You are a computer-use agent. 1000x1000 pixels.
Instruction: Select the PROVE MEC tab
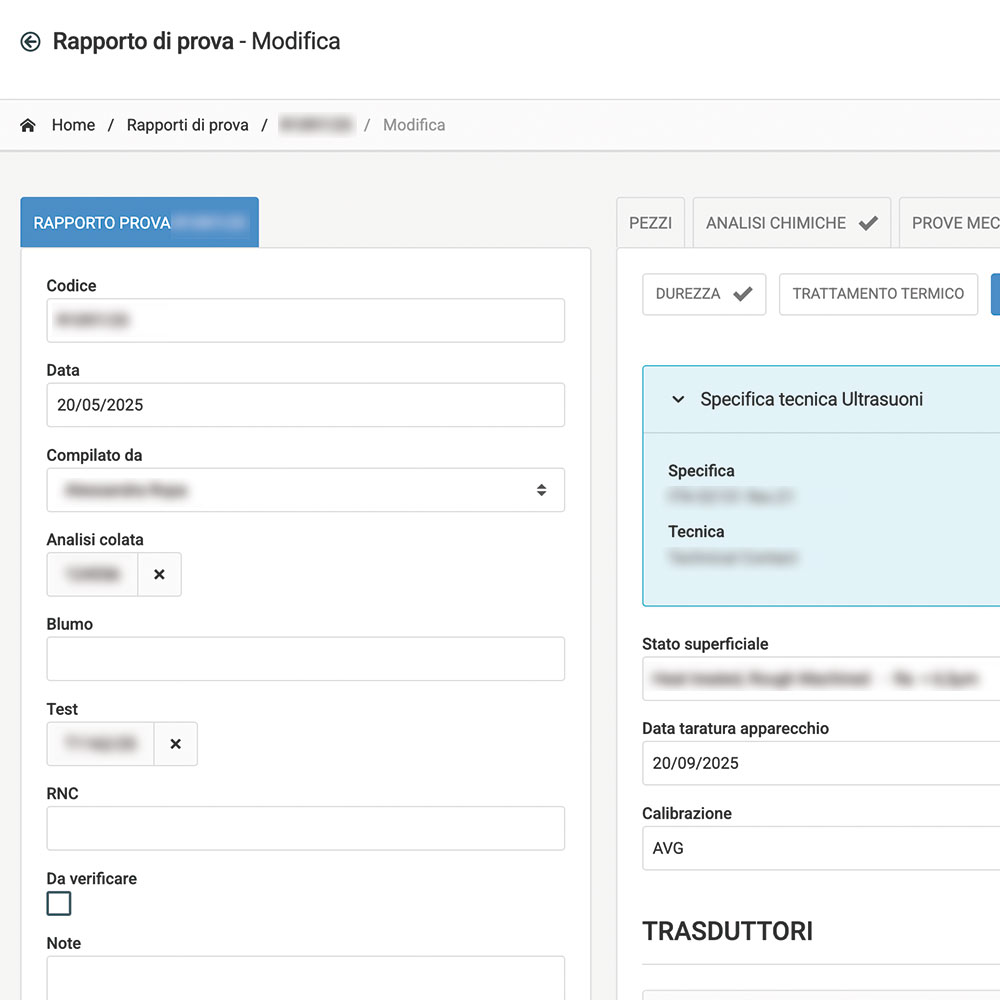pos(953,223)
